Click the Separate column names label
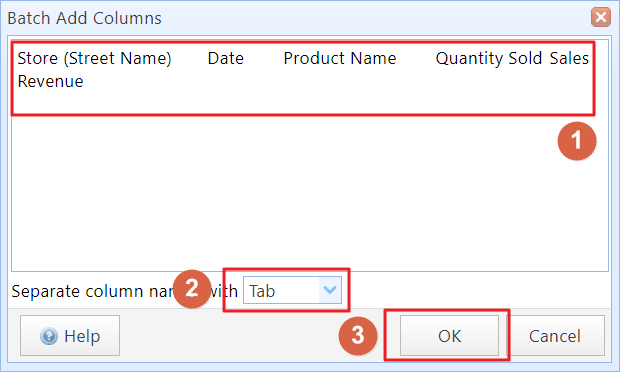Image resolution: width=620 pixels, height=372 pixels. [124, 291]
